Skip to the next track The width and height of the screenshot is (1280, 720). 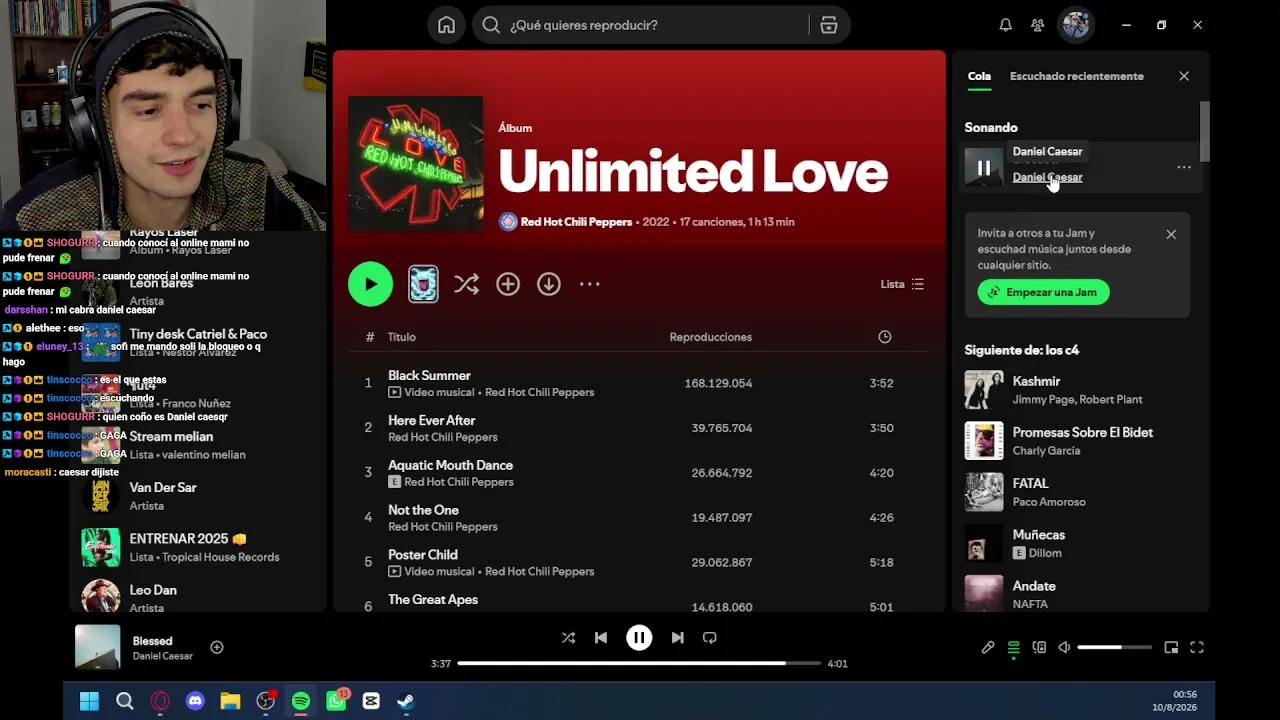[677, 638]
